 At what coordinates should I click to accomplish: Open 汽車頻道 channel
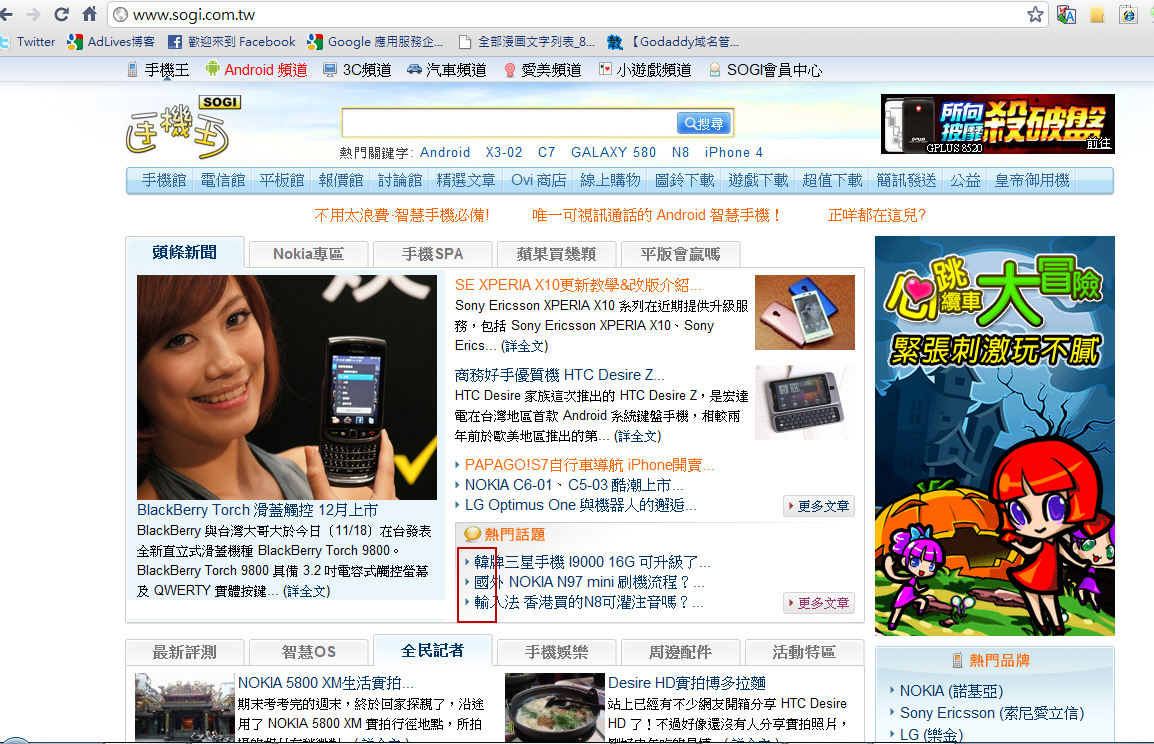(x=447, y=70)
